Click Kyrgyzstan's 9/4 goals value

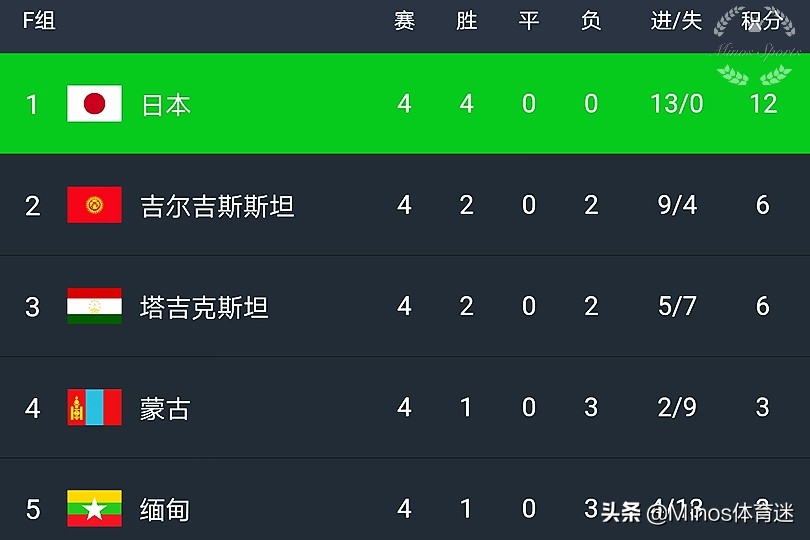coord(677,205)
